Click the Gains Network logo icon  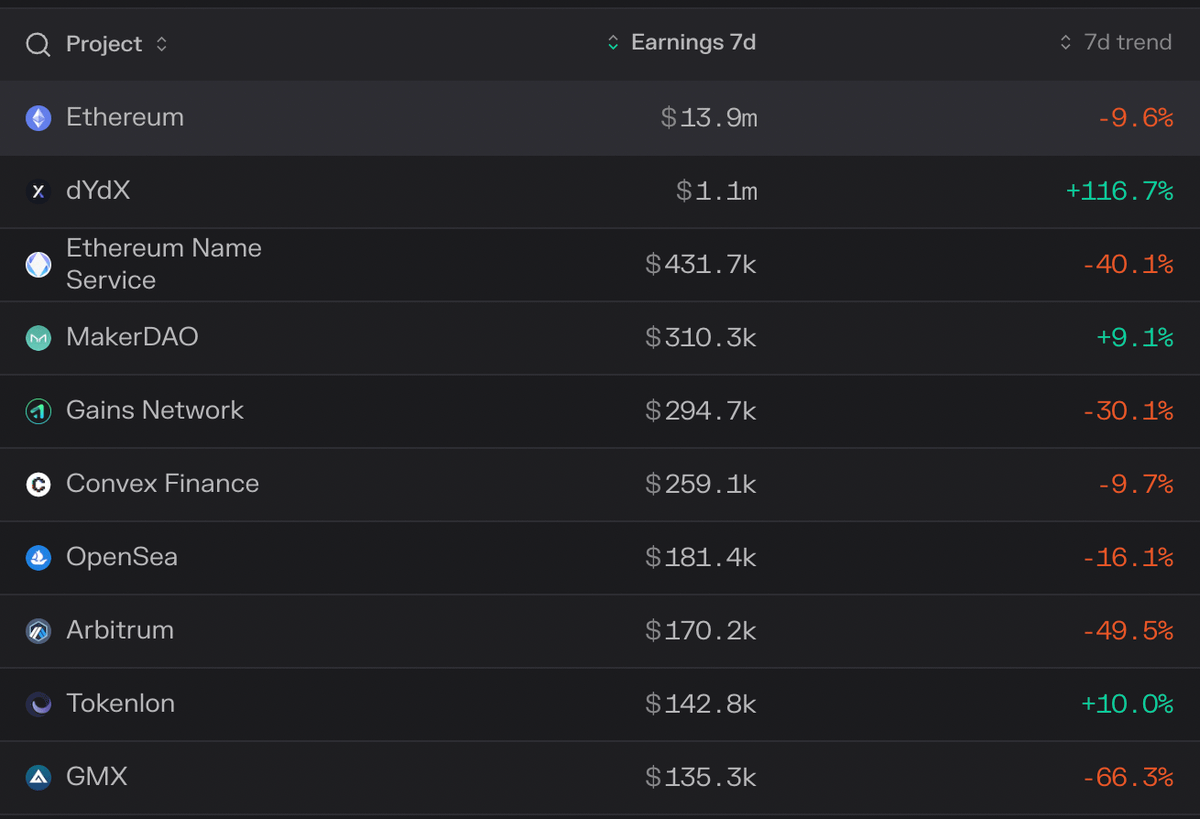coord(38,411)
